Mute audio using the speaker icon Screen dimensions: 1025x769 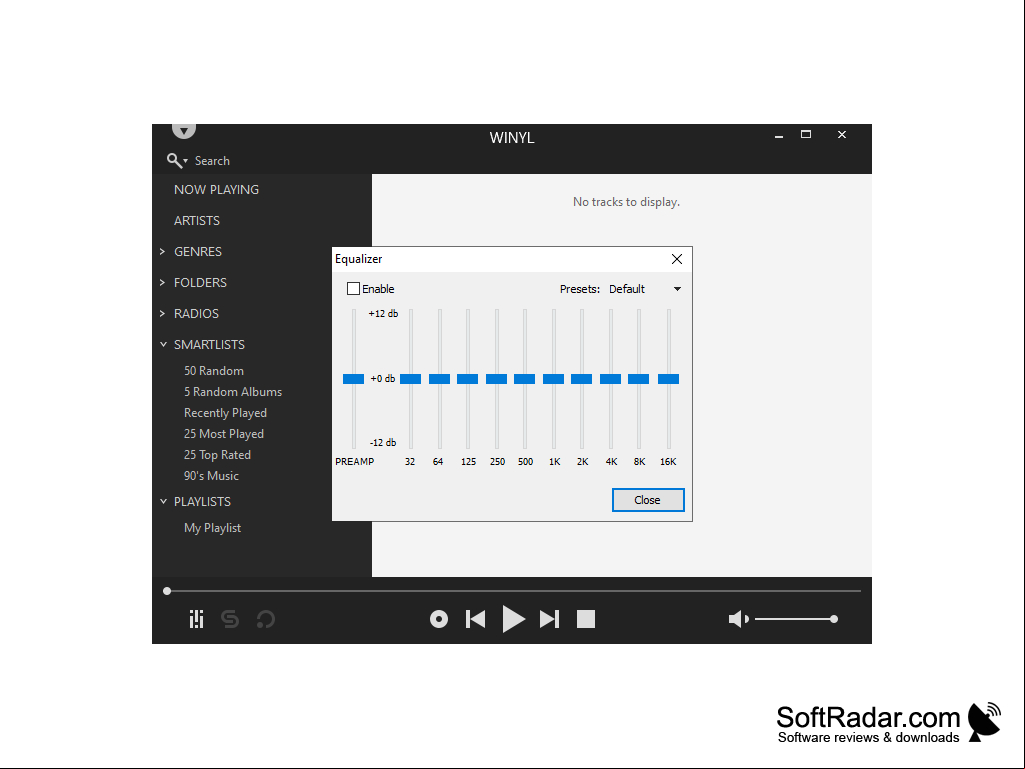pyautogui.click(x=738, y=619)
